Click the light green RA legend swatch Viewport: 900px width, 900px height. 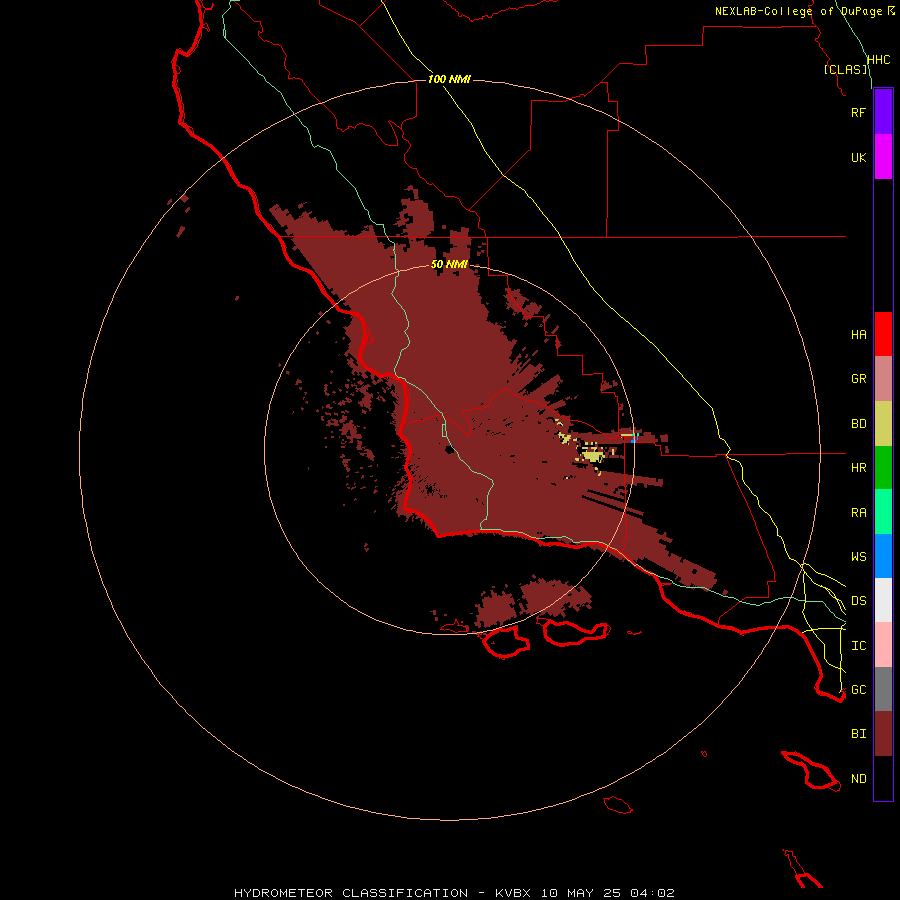[883, 512]
